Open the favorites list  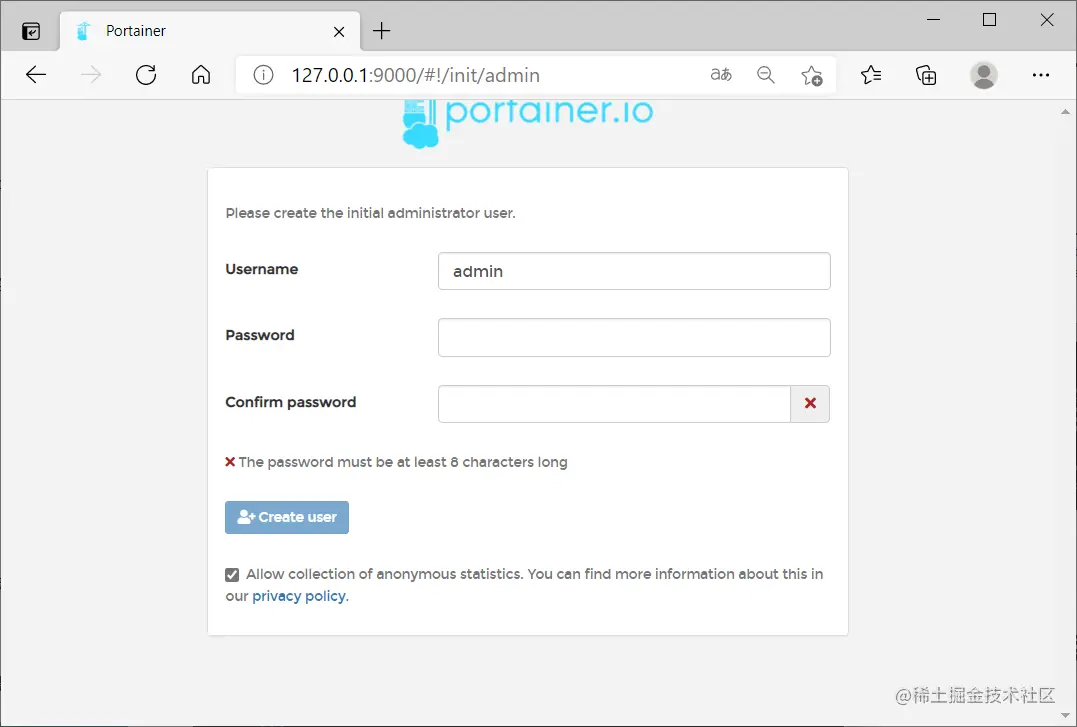pos(871,74)
